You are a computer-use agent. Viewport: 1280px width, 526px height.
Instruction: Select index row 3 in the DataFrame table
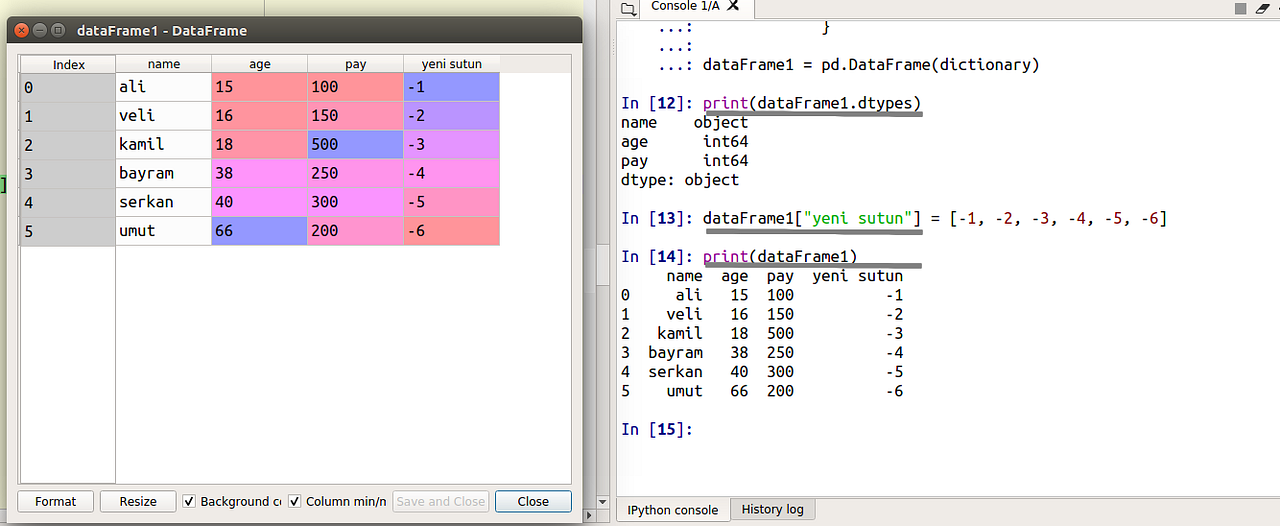[x=68, y=173]
